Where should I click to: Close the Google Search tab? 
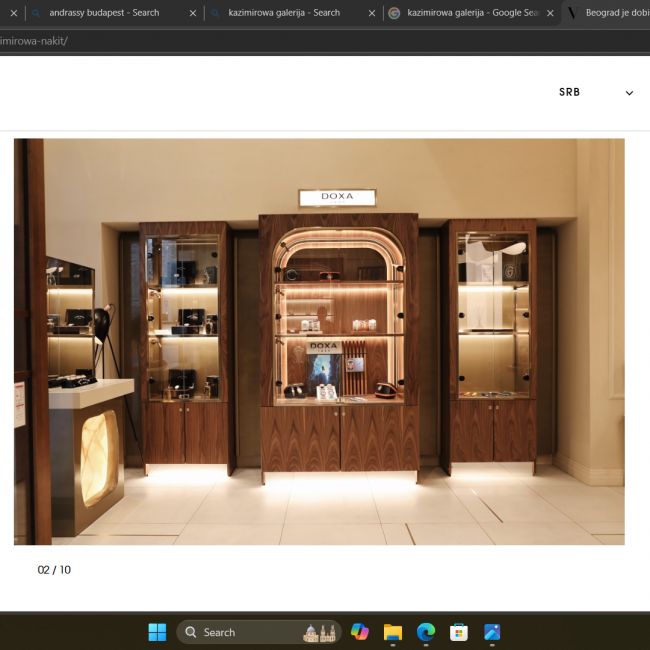[550, 13]
